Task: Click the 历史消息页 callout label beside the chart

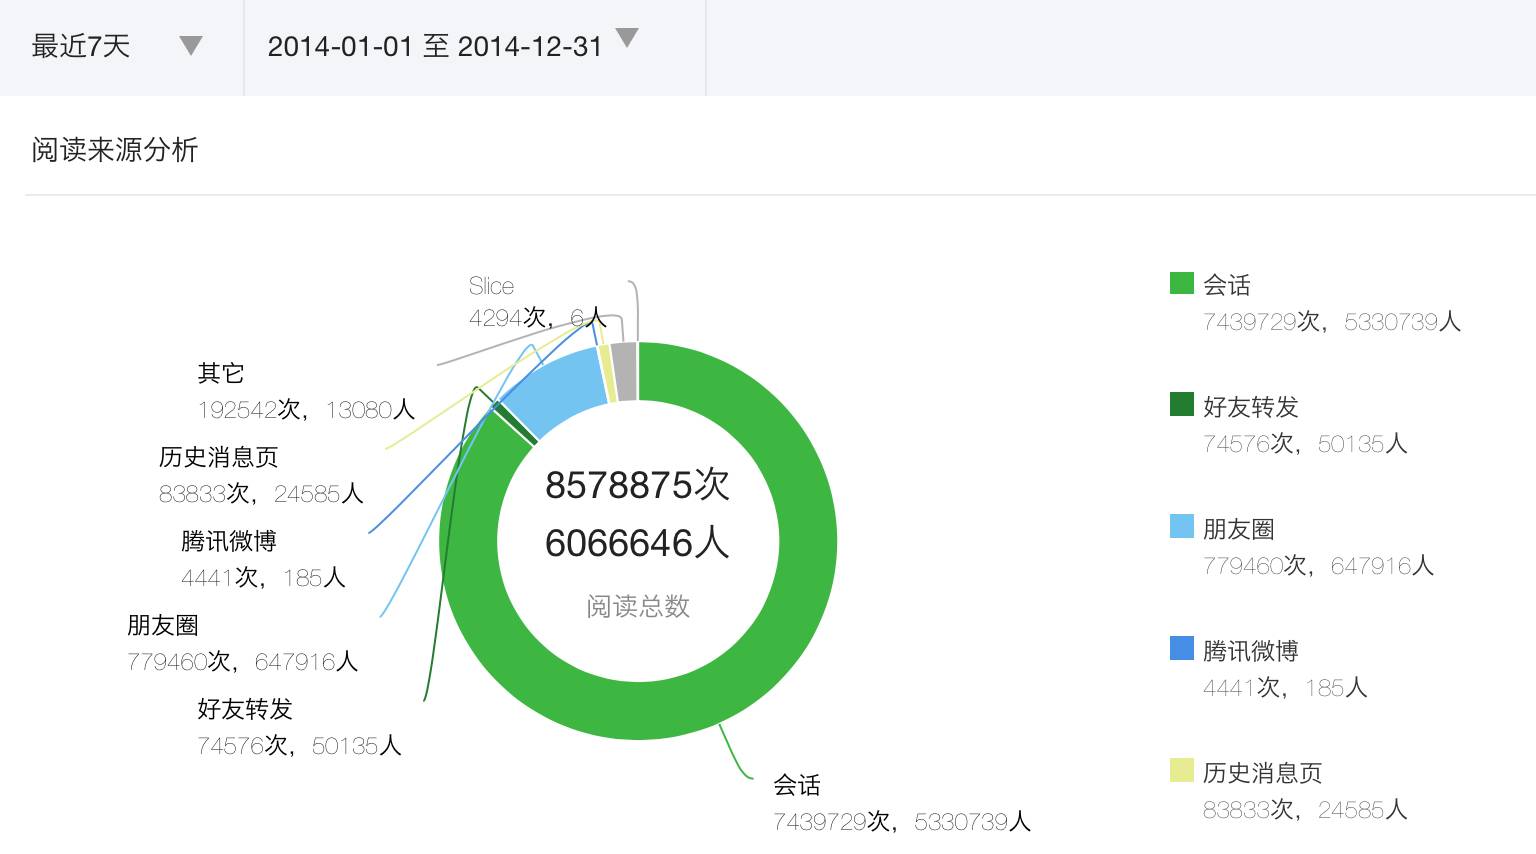Action: pos(219,457)
